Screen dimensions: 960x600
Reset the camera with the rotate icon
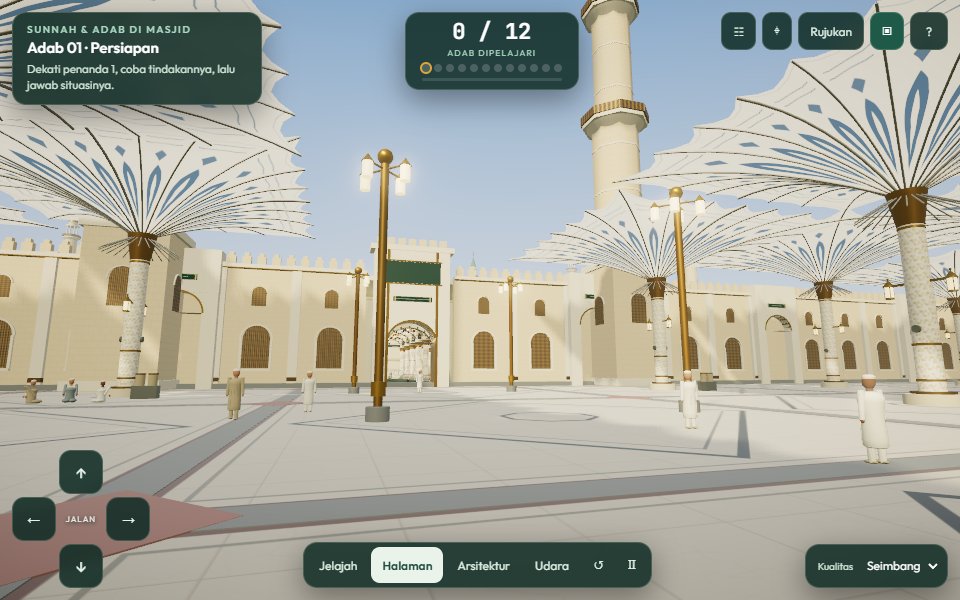598,565
